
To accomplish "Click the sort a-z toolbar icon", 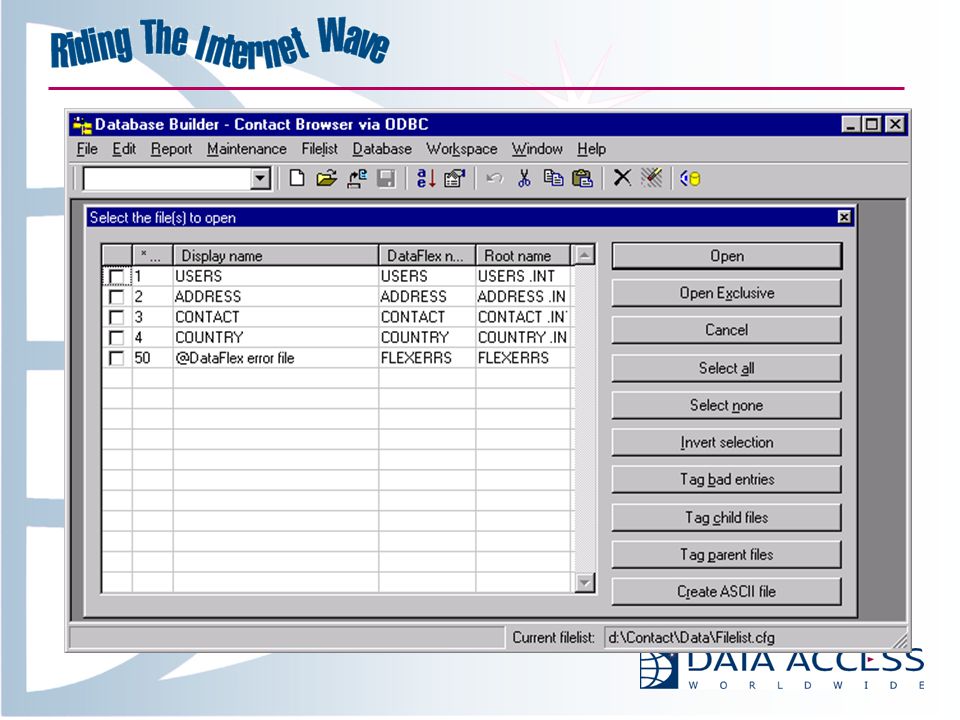I will (426, 179).
